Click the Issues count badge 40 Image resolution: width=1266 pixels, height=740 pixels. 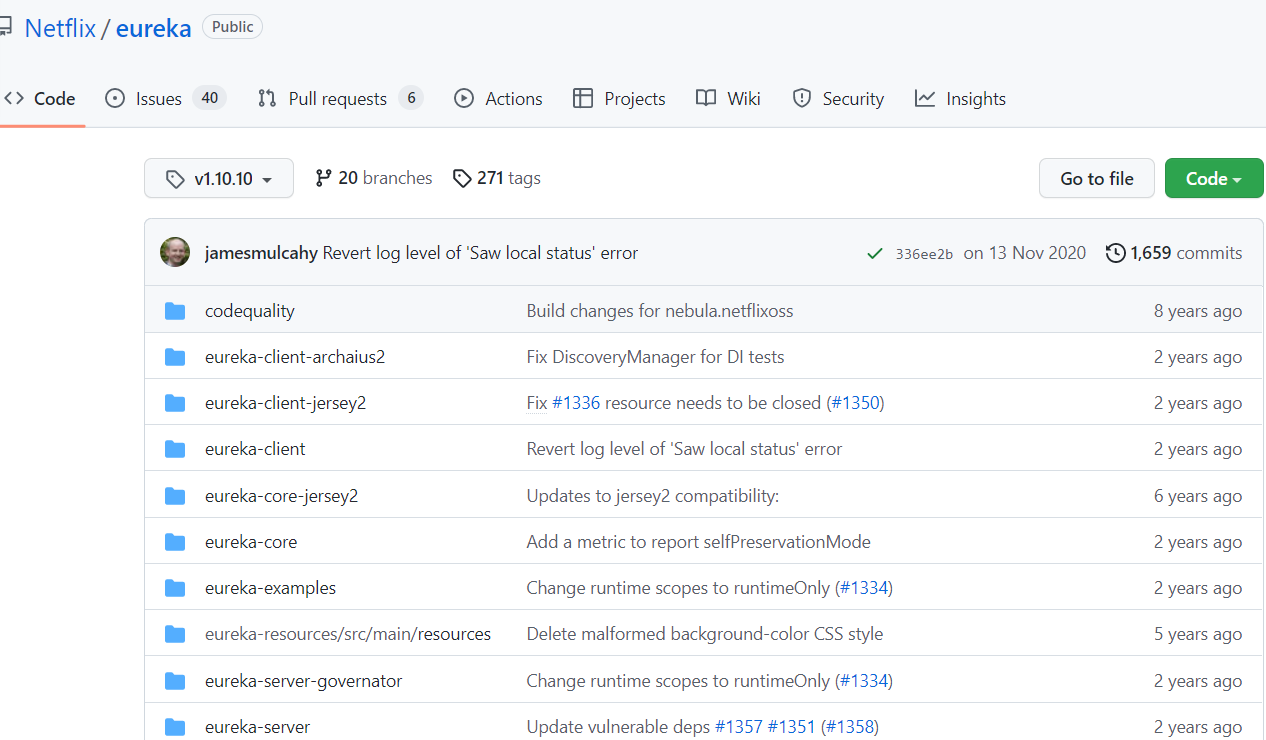(x=209, y=98)
